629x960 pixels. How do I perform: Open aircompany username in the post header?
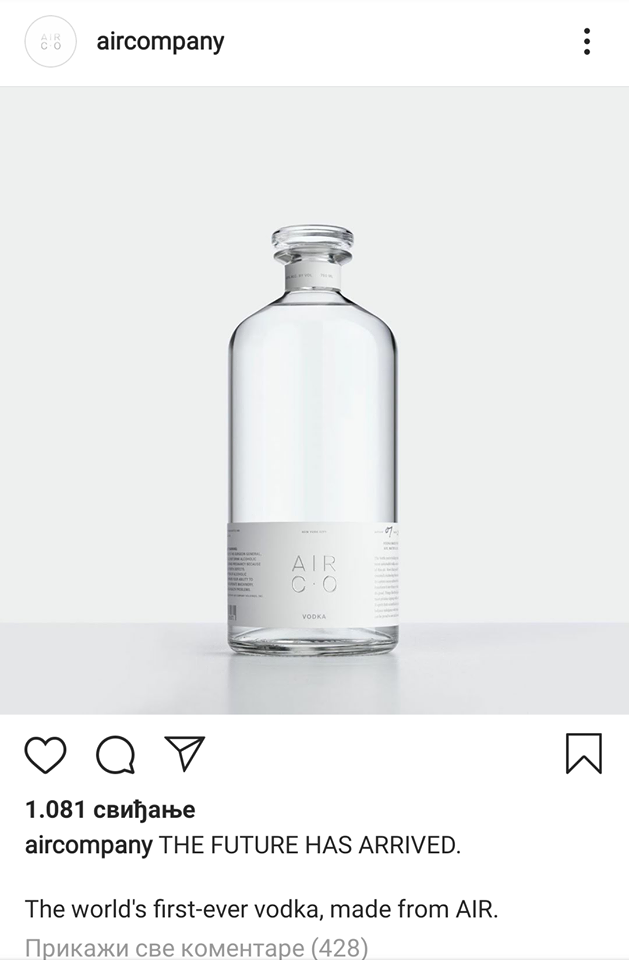coord(160,42)
